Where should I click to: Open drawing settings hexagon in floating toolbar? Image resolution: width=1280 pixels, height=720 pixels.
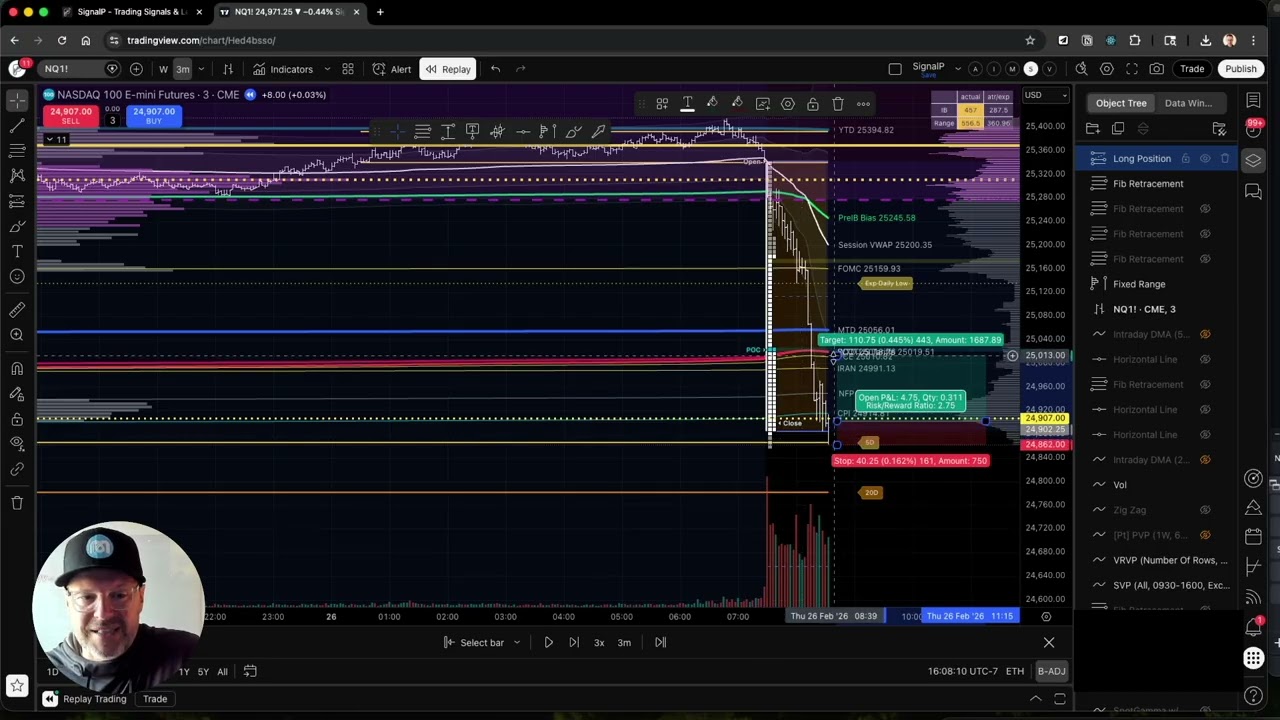click(x=788, y=104)
